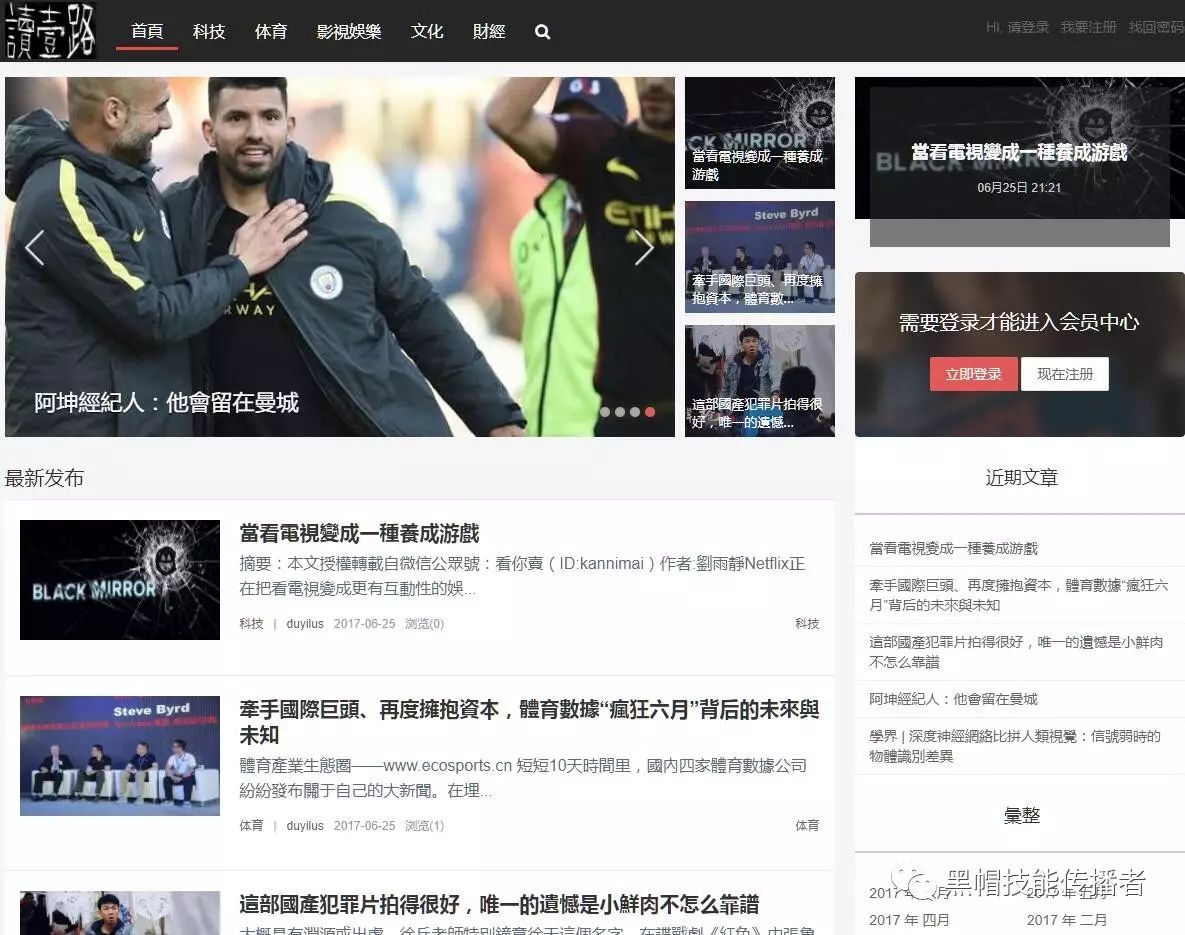Image resolution: width=1185 pixels, height=935 pixels.
Task: Click the 找回密码 link
Action: 1156,27
